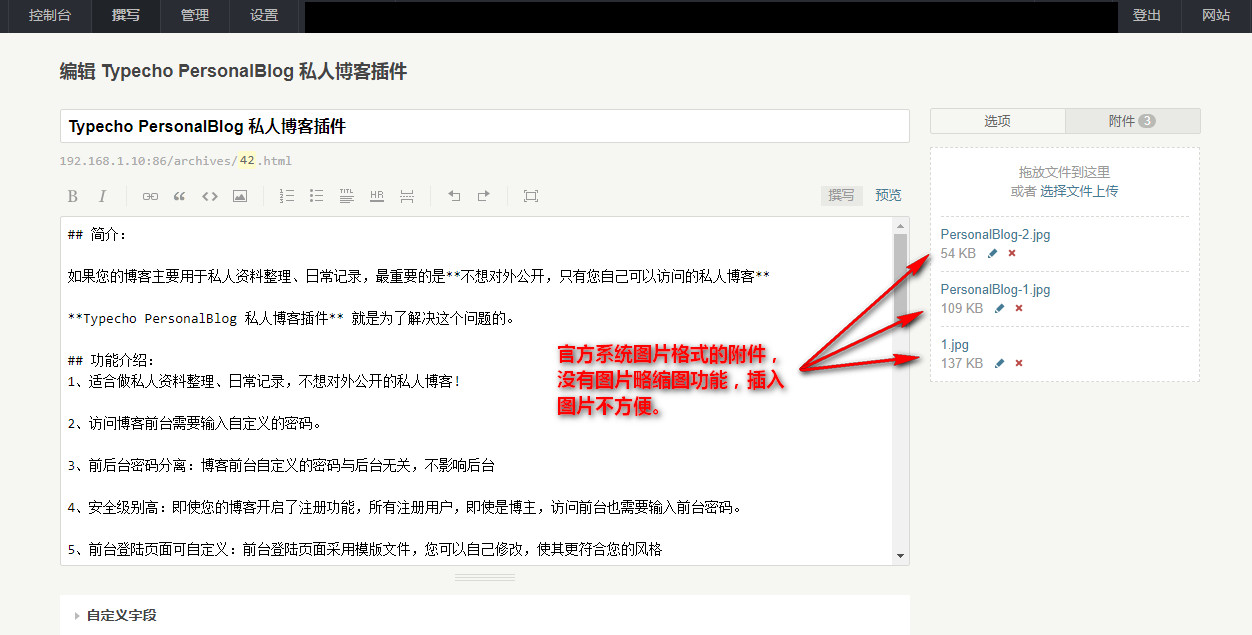
Task: Apply italic formatting in editor toolbar
Action: (101, 196)
